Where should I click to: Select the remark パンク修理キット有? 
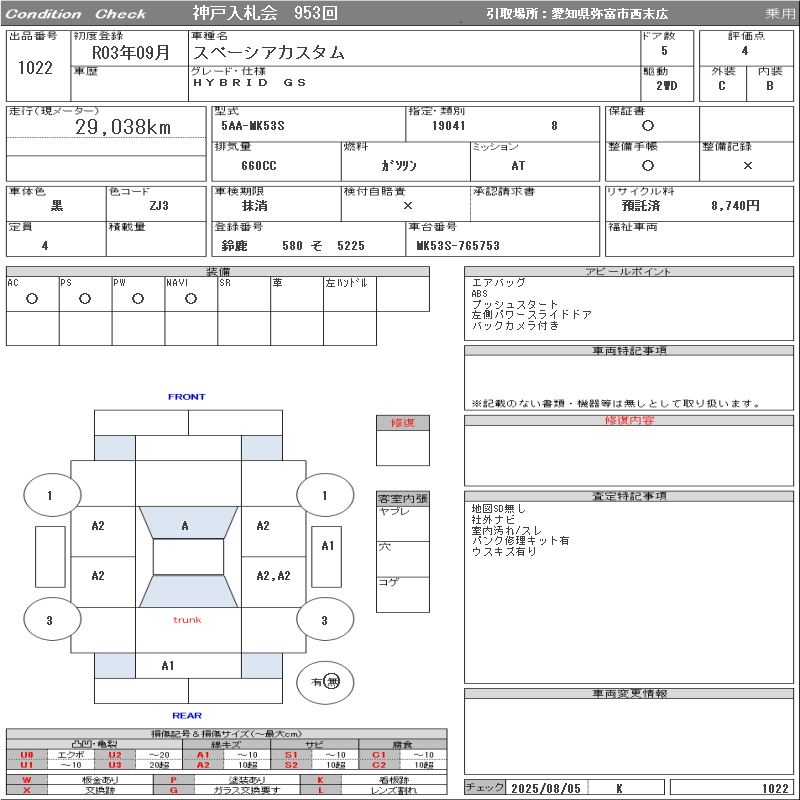coord(520,541)
